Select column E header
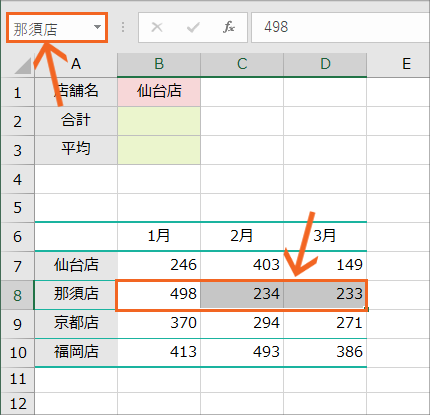Image resolution: width=430 pixels, height=415 pixels. click(398, 64)
